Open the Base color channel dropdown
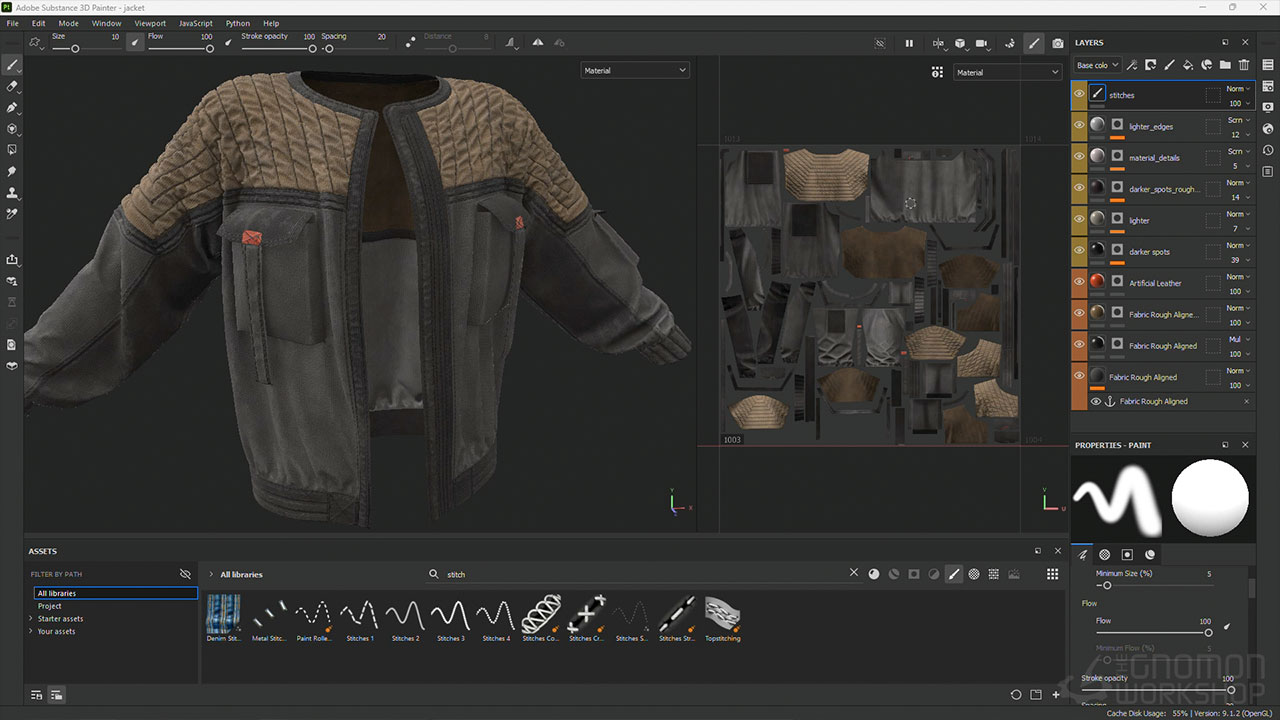 (1097, 66)
